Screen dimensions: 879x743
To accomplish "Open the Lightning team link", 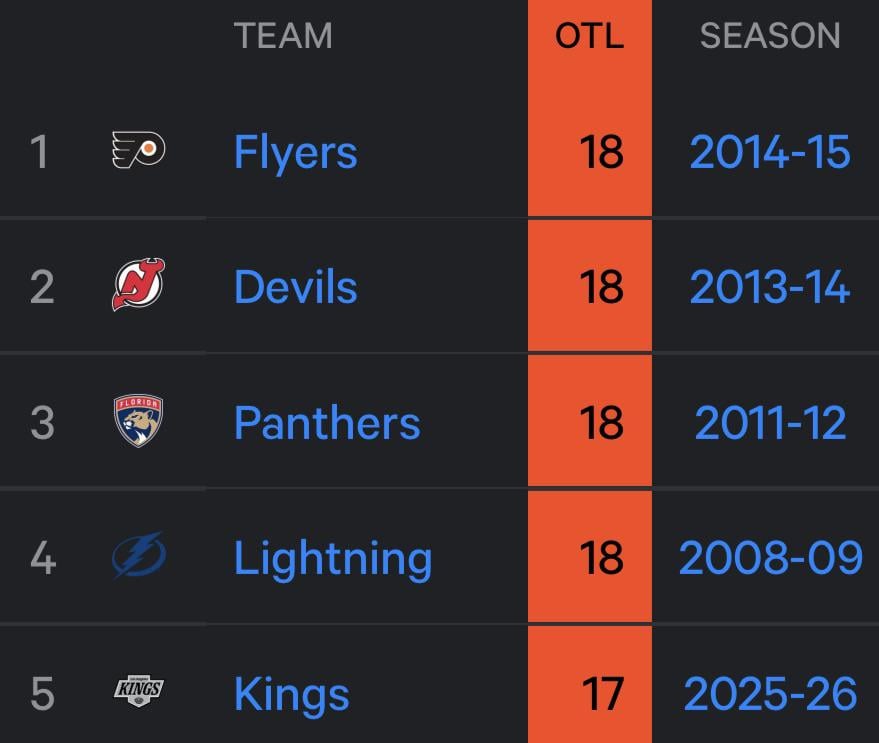I will click(x=333, y=558).
